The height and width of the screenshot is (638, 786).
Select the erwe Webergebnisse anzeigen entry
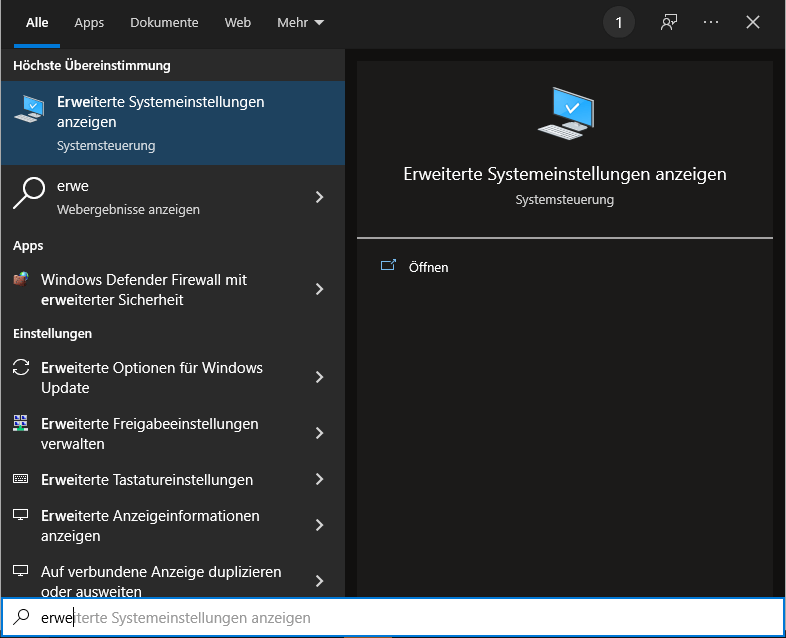coord(173,197)
